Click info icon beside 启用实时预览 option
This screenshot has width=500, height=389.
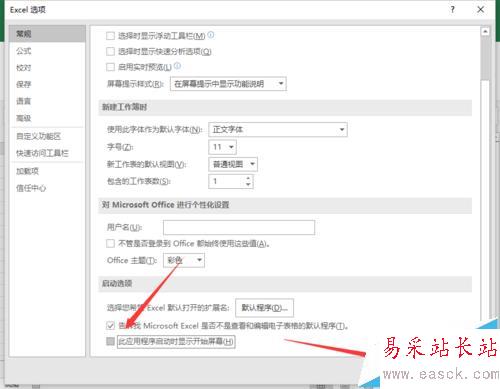177,66
